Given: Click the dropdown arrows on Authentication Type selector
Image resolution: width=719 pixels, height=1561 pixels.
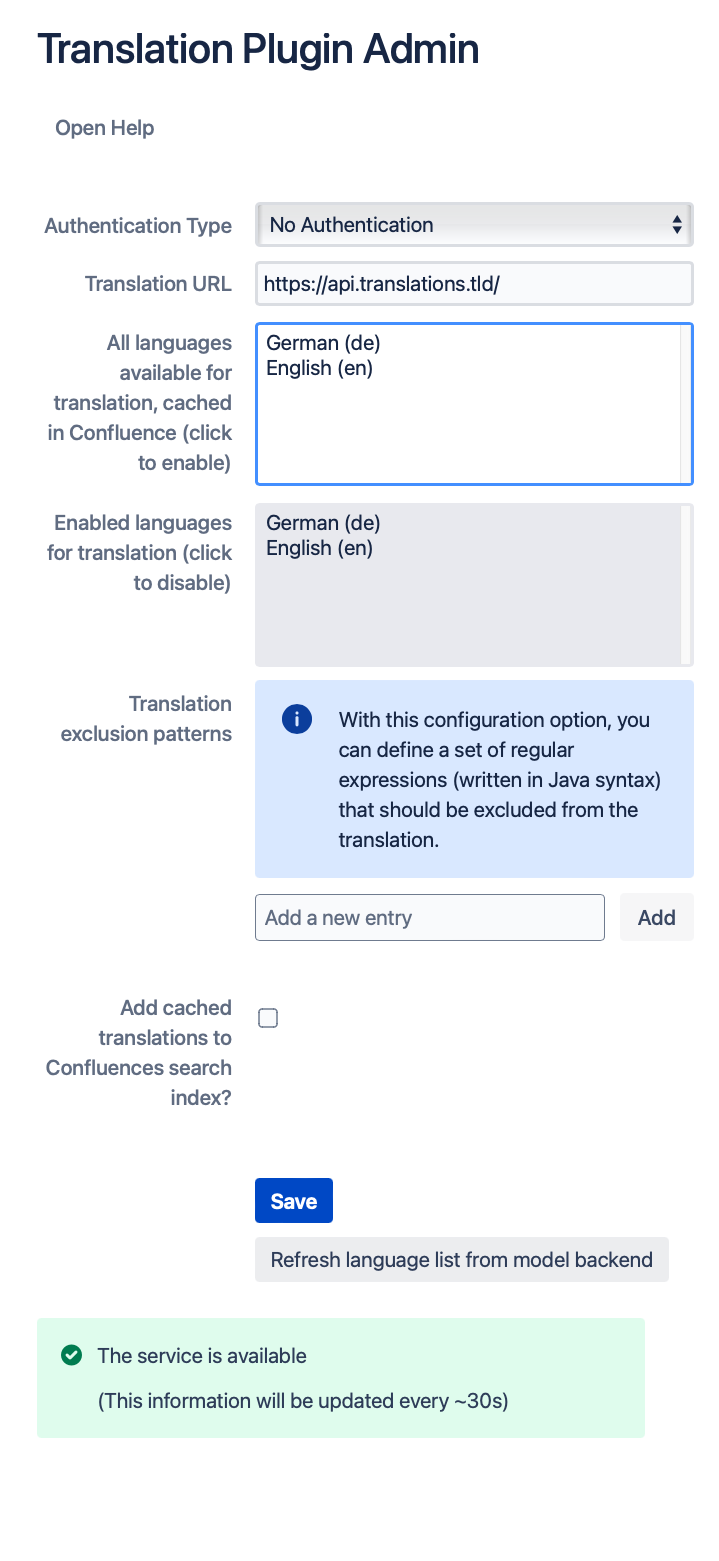Looking at the screenshot, I should pyautogui.click(x=678, y=224).
